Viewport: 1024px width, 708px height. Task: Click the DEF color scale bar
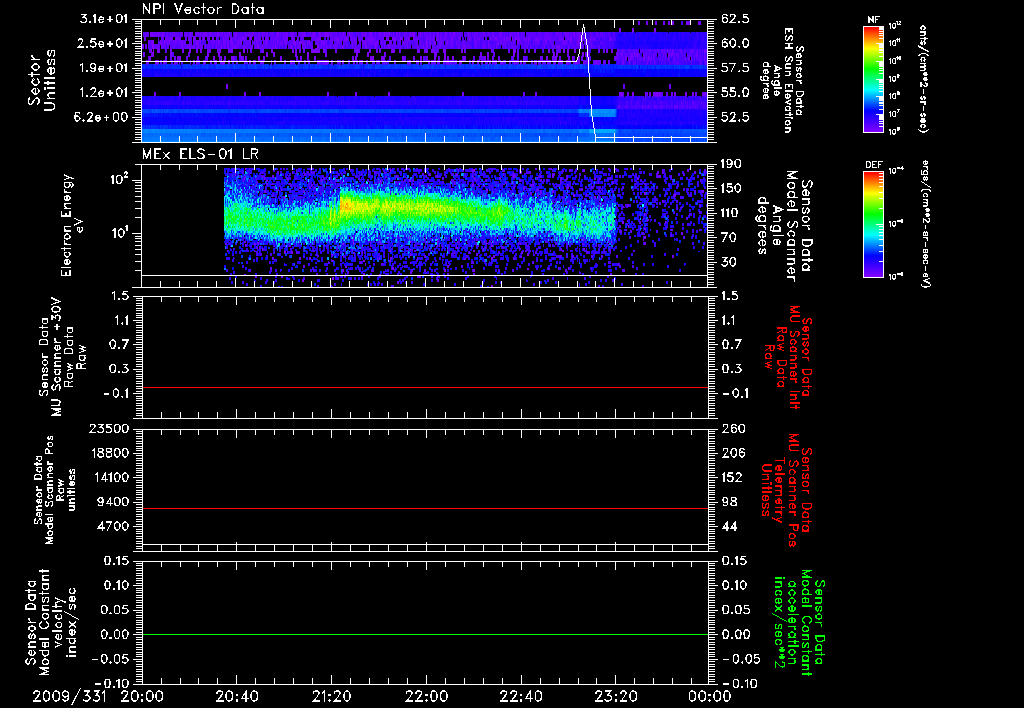coord(873,224)
